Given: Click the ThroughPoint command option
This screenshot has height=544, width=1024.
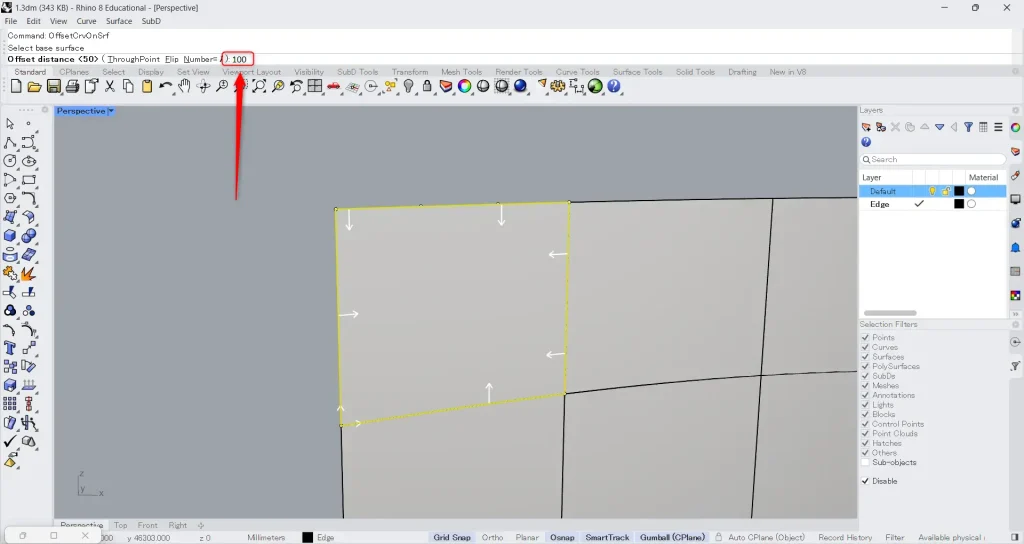Looking at the screenshot, I should pyautogui.click(x=134, y=59).
